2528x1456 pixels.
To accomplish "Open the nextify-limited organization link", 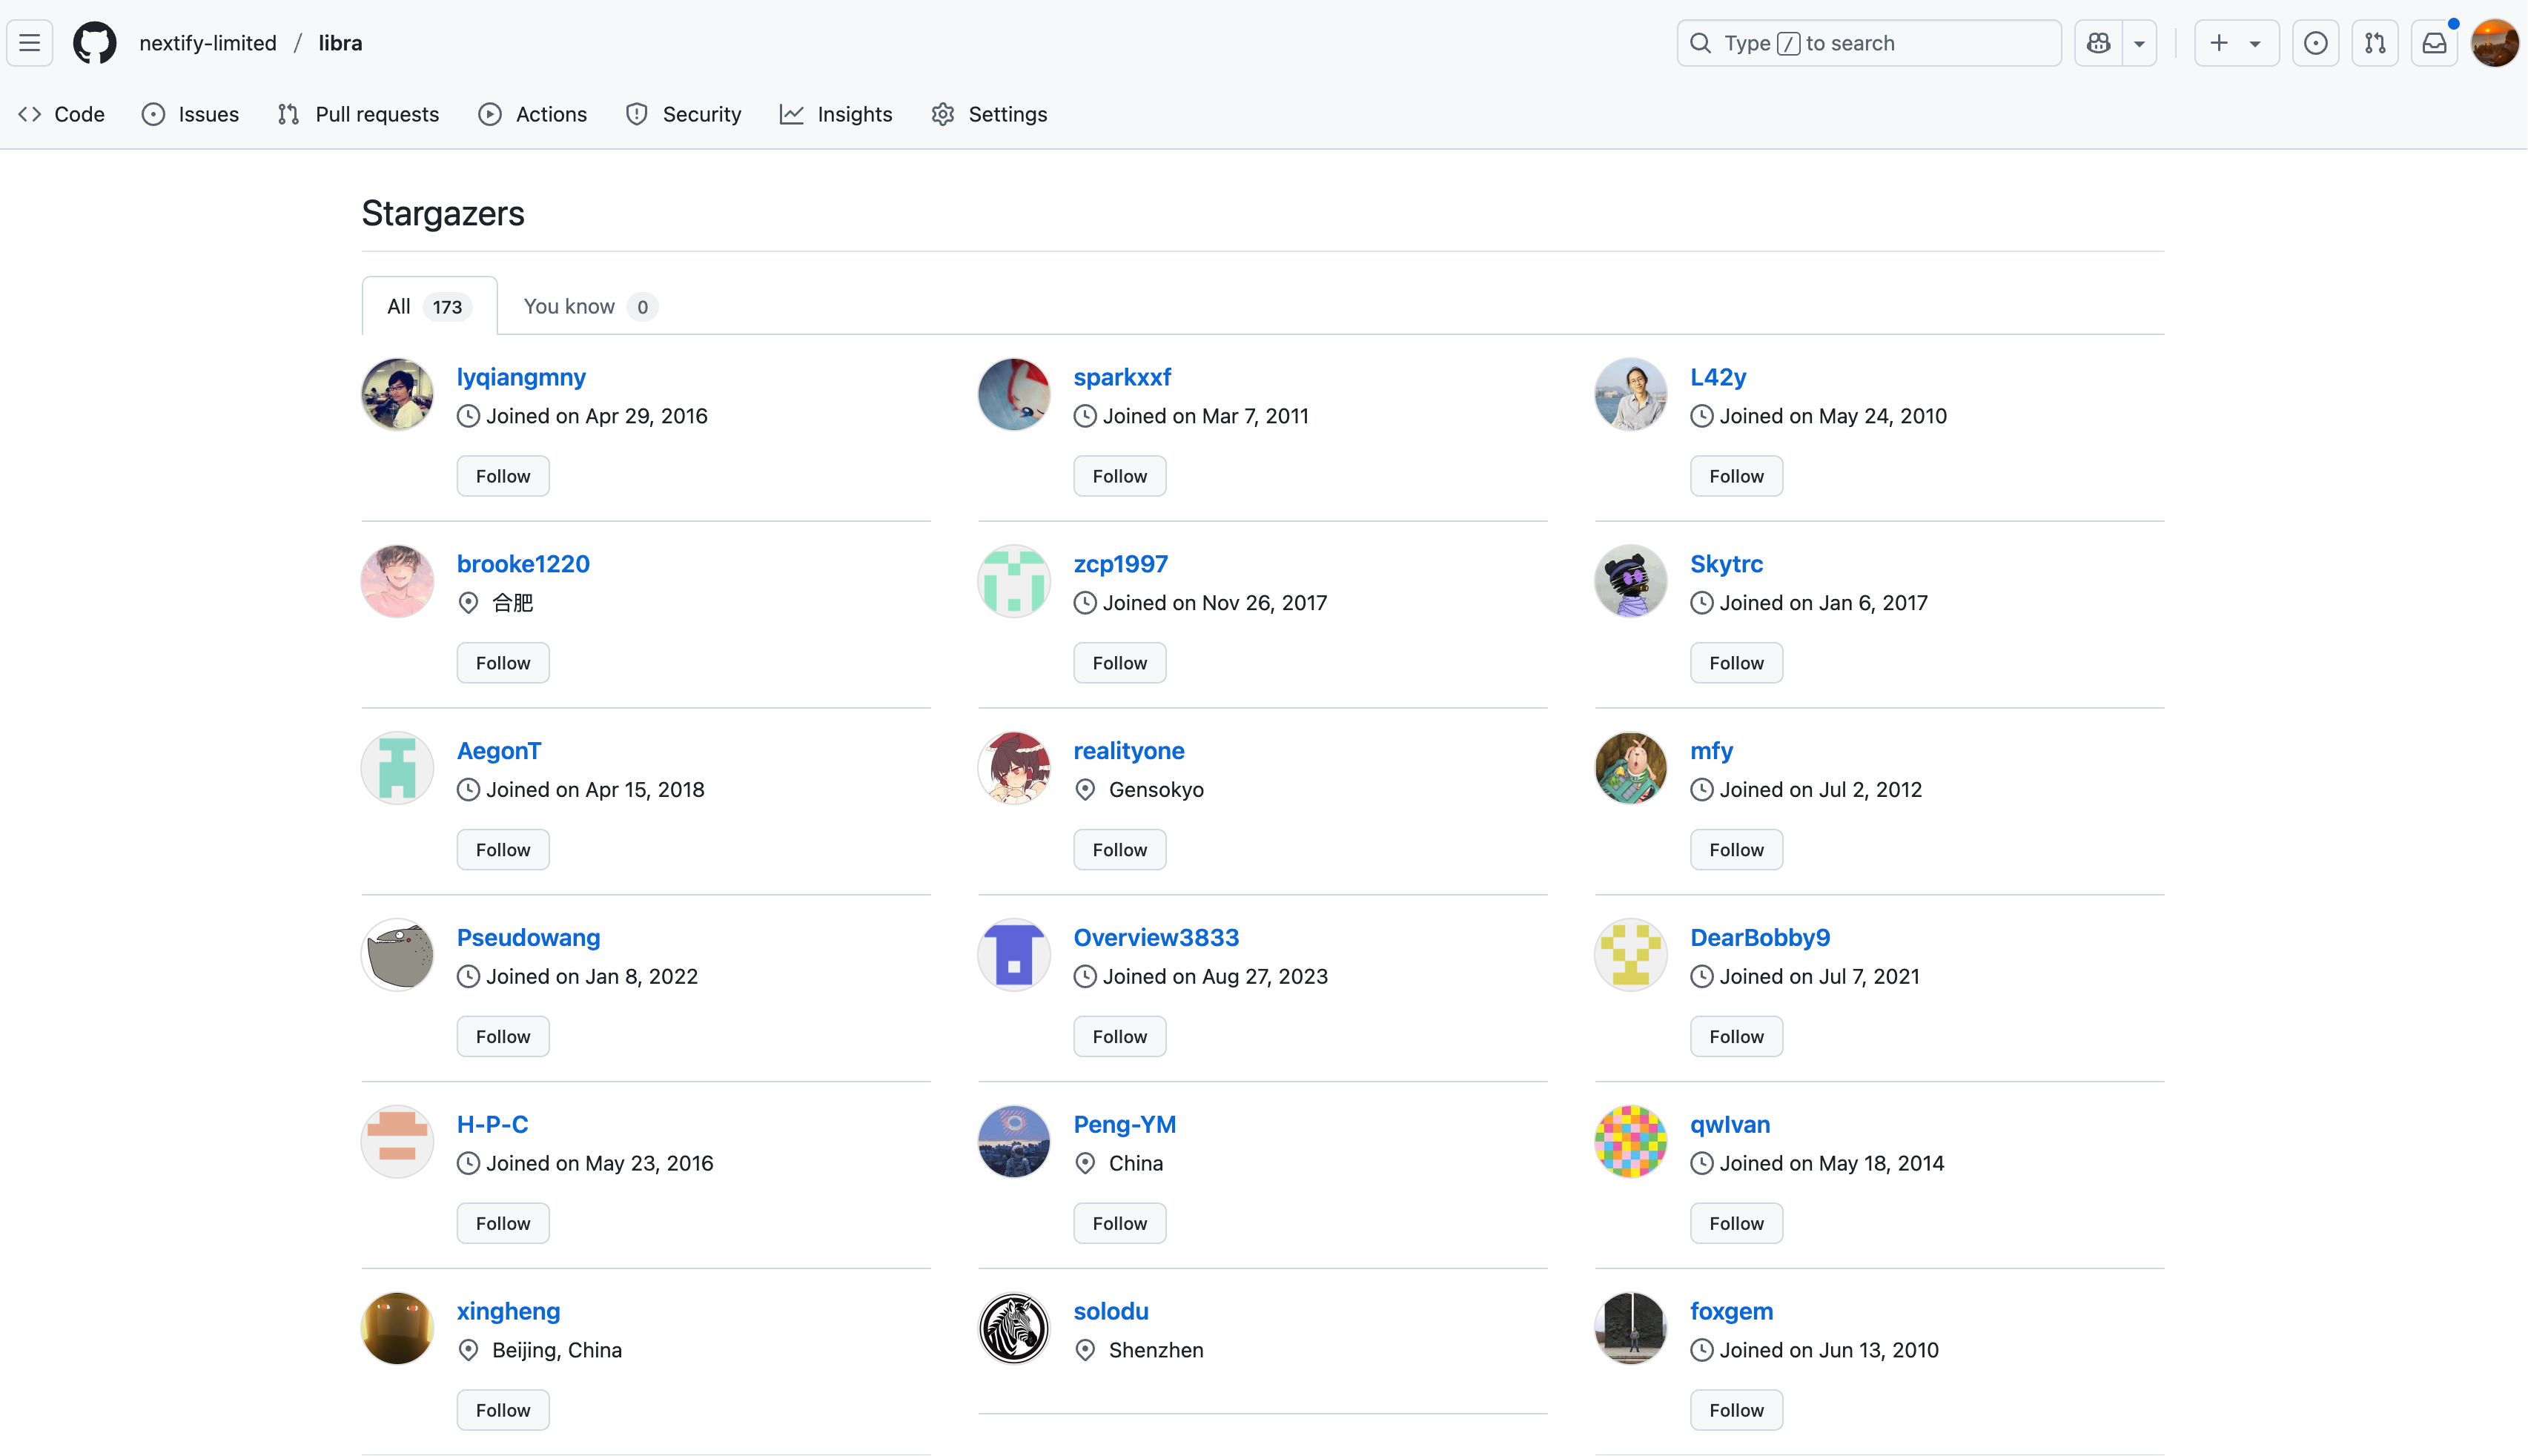I will coord(208,43).
